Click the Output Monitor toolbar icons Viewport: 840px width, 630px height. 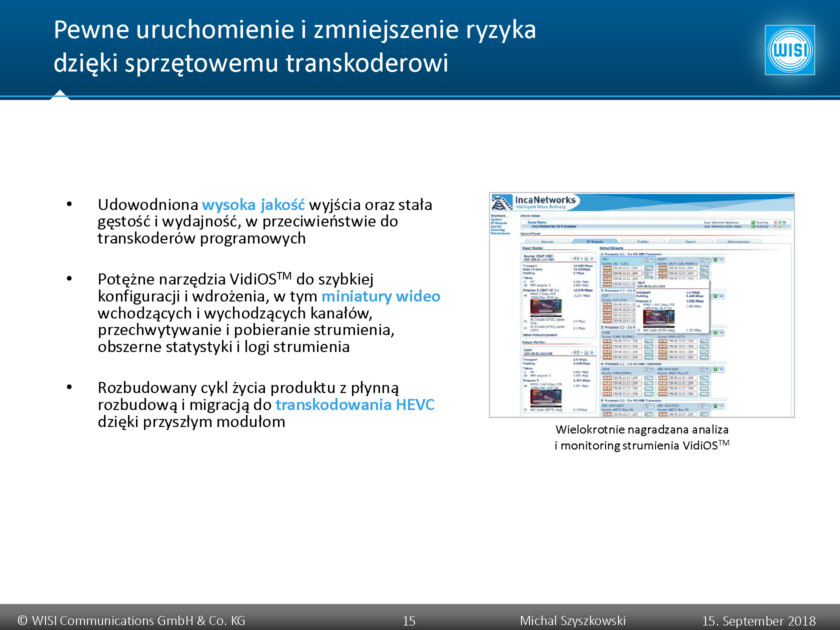[578, 354]
